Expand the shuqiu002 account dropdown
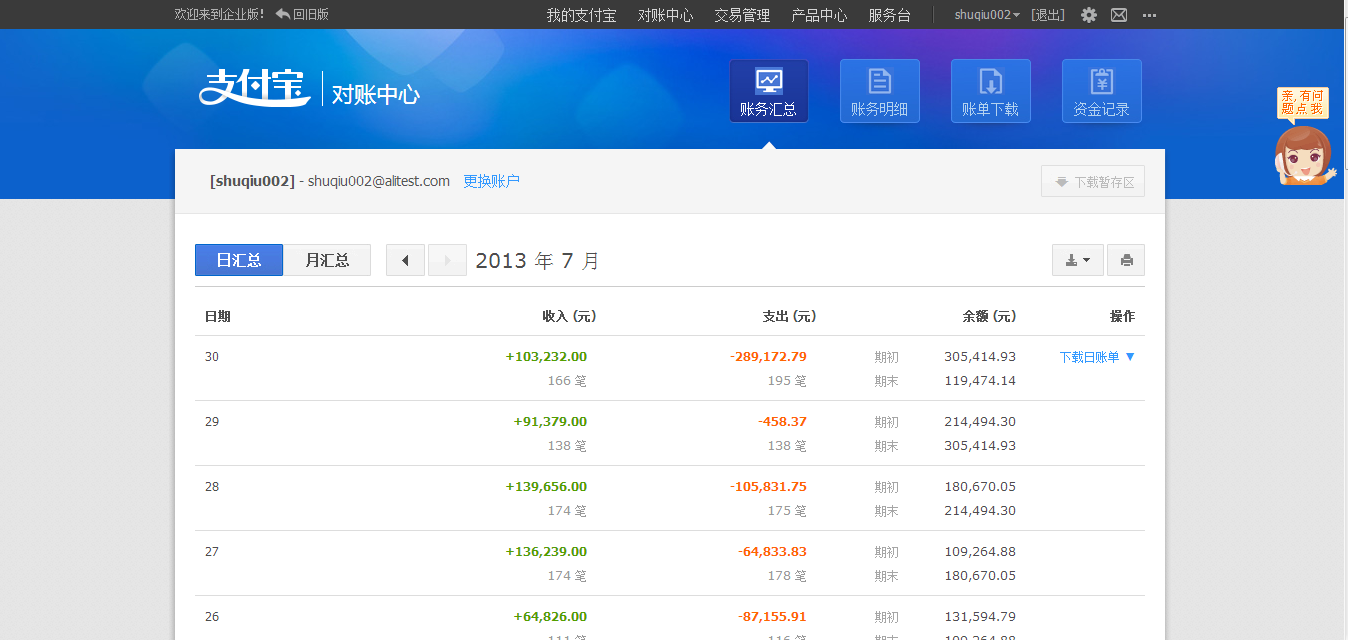 [987, 15]
